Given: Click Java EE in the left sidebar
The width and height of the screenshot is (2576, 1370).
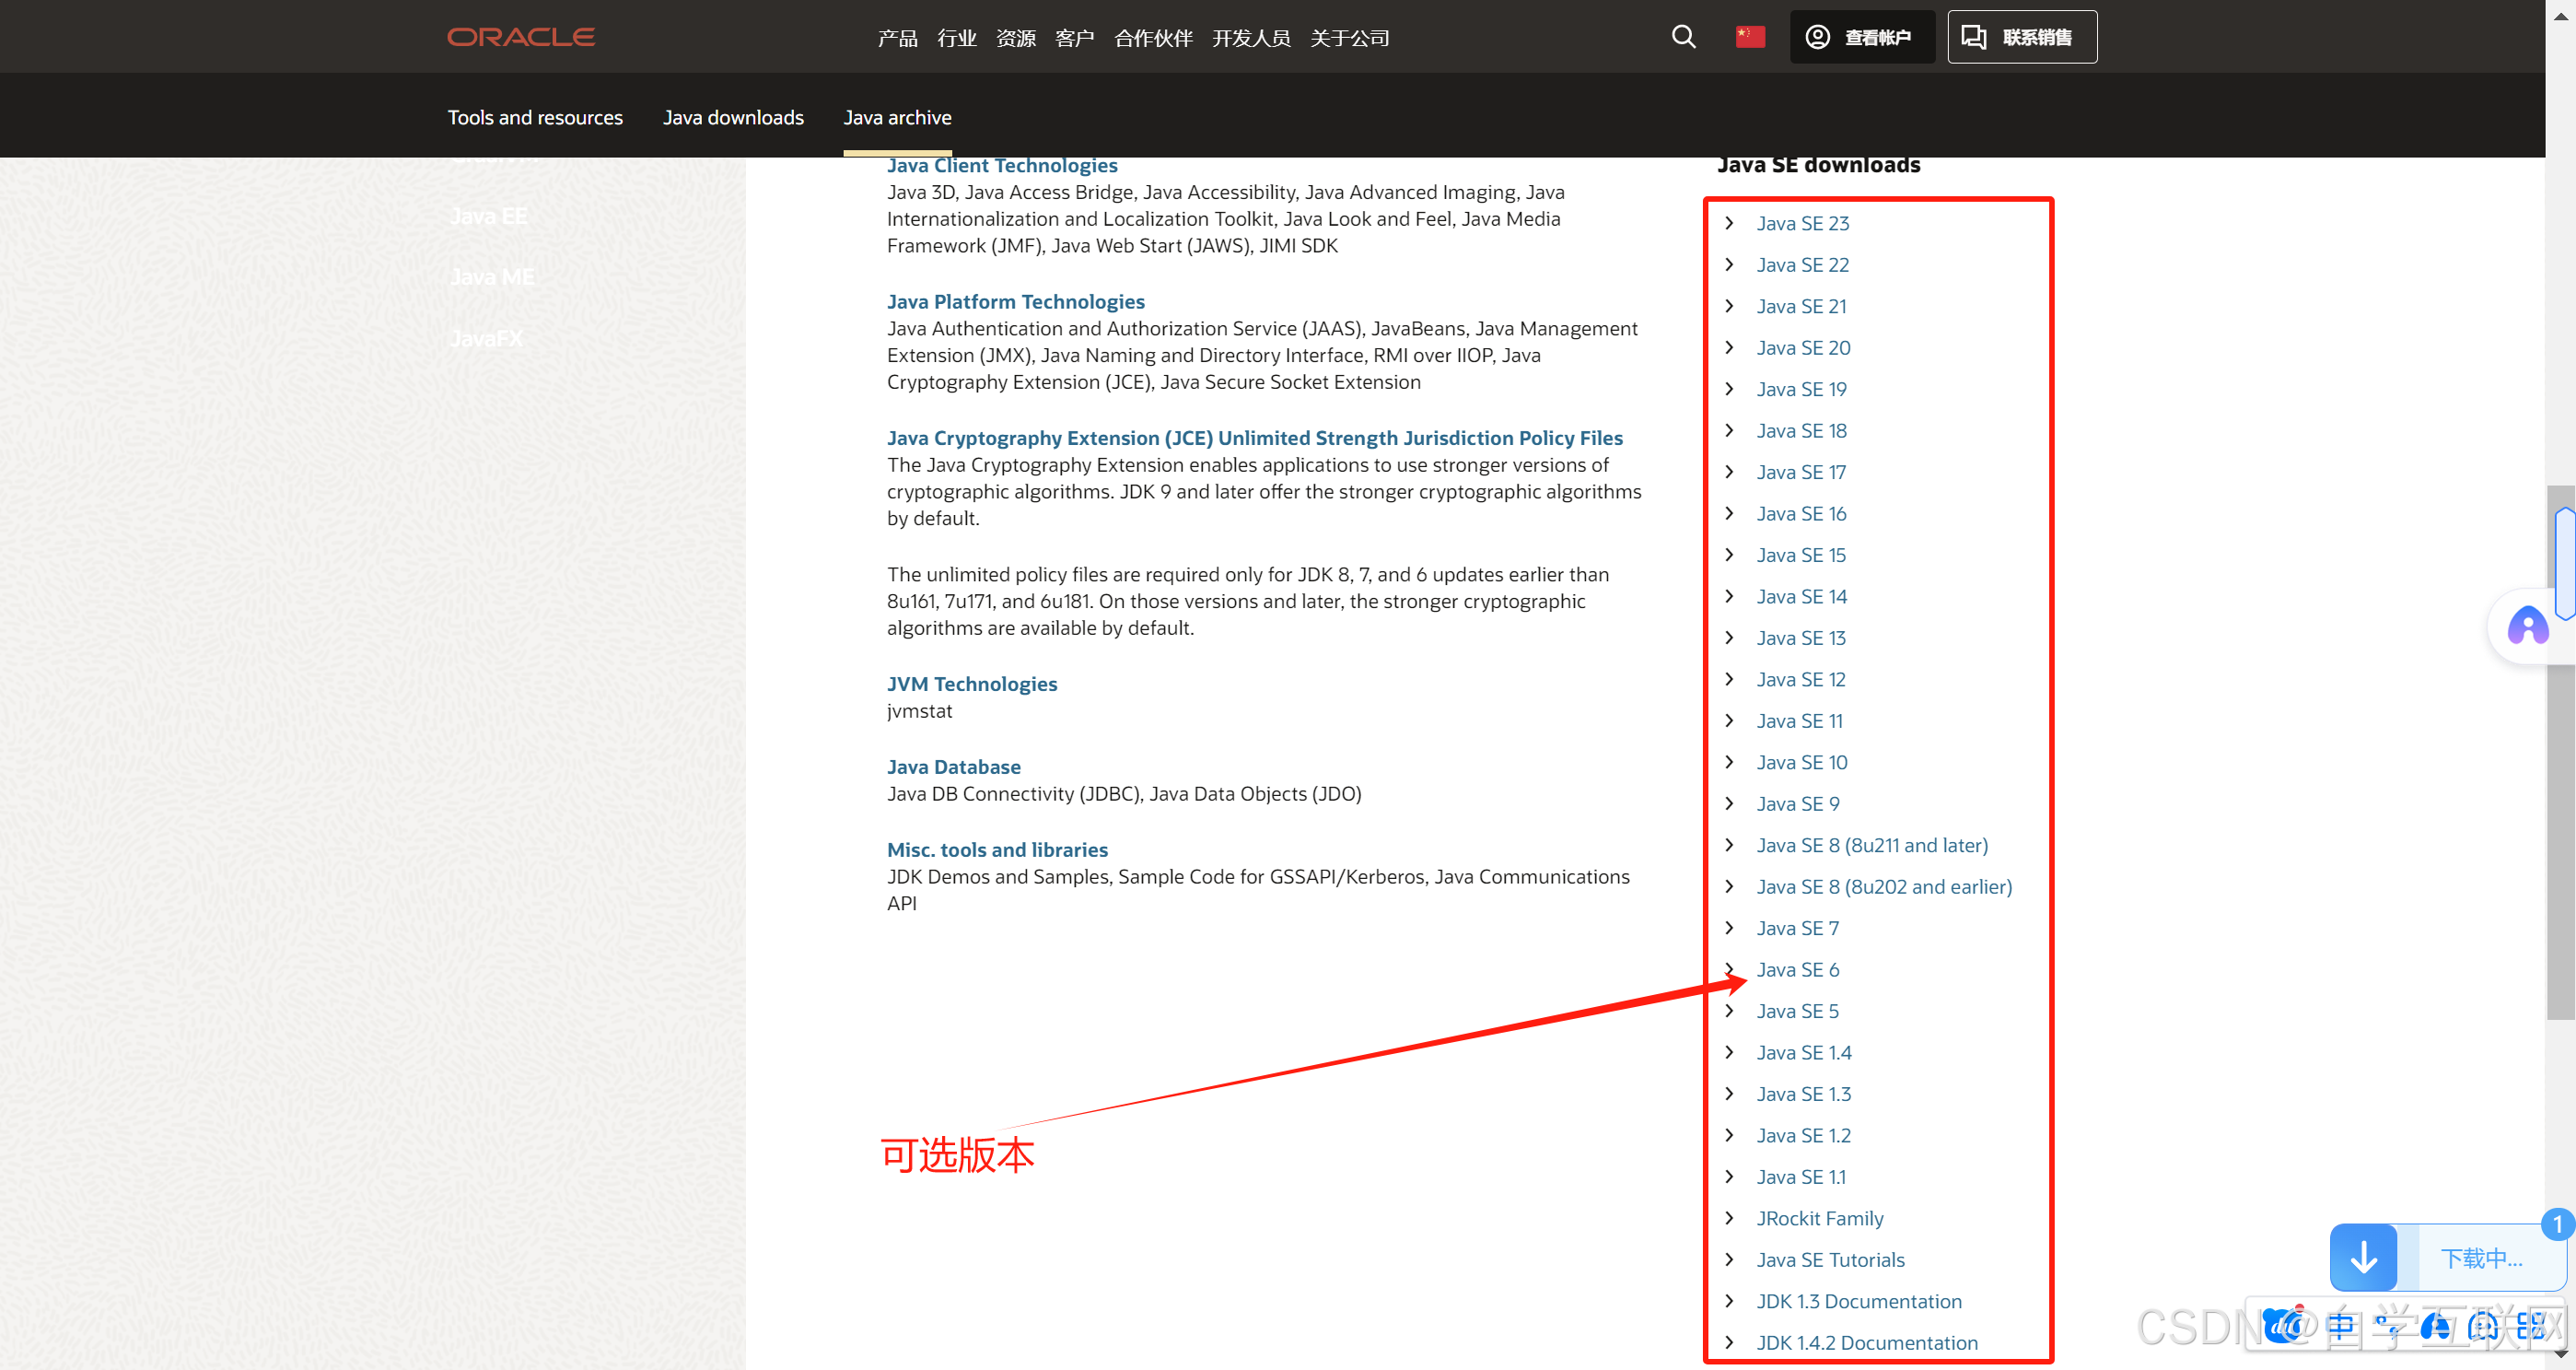Looking at the screenshot, I should click(x=488, y=216).
